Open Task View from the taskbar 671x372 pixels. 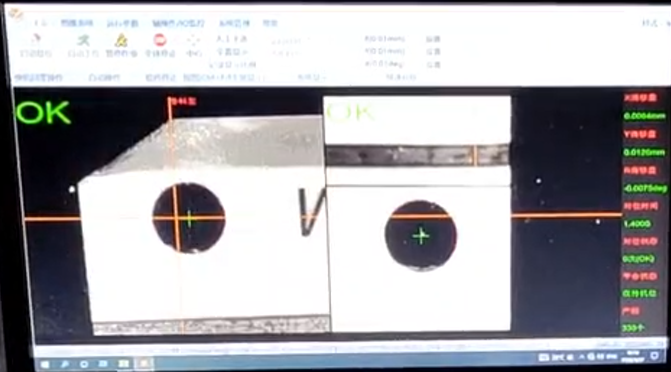coord(103,364)
